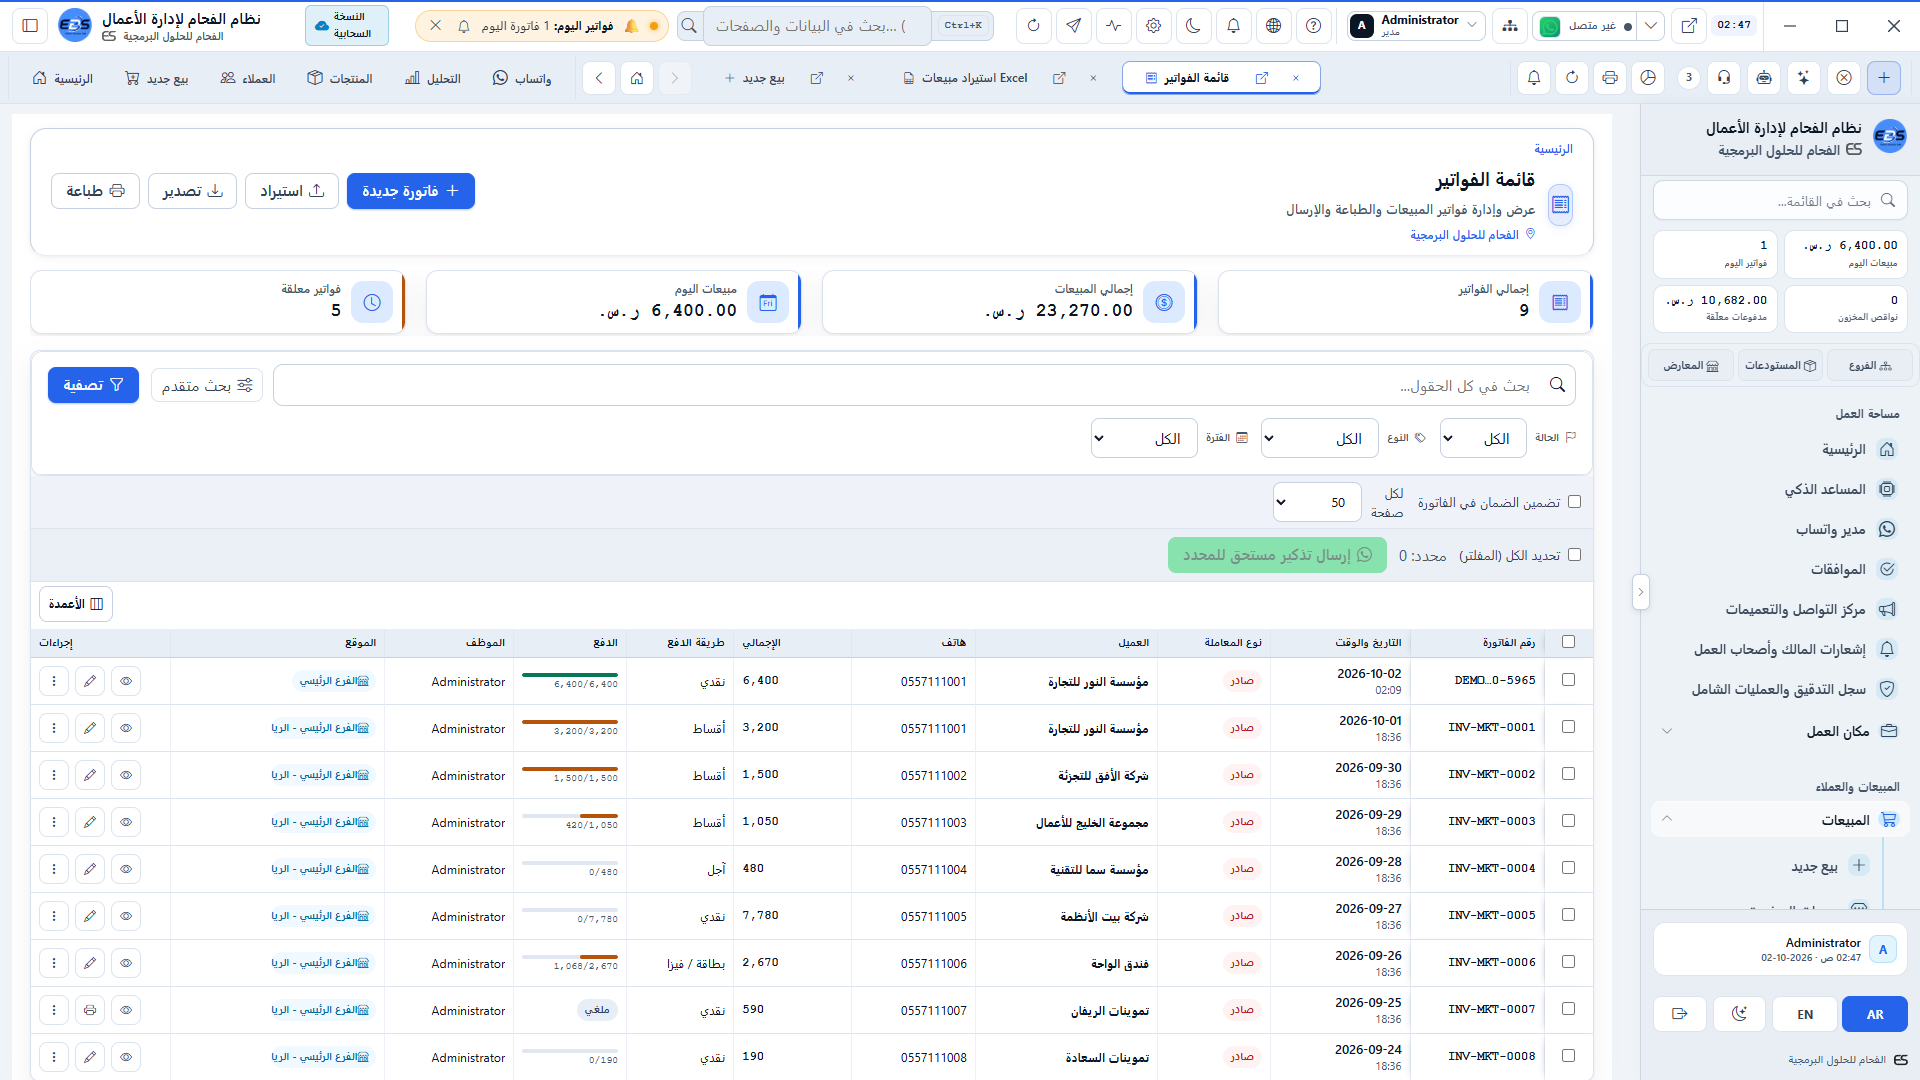Click the paper plane send icon
Image resolution: width=1920 pixels, height=1080 pixels.
coord(1073,26)
